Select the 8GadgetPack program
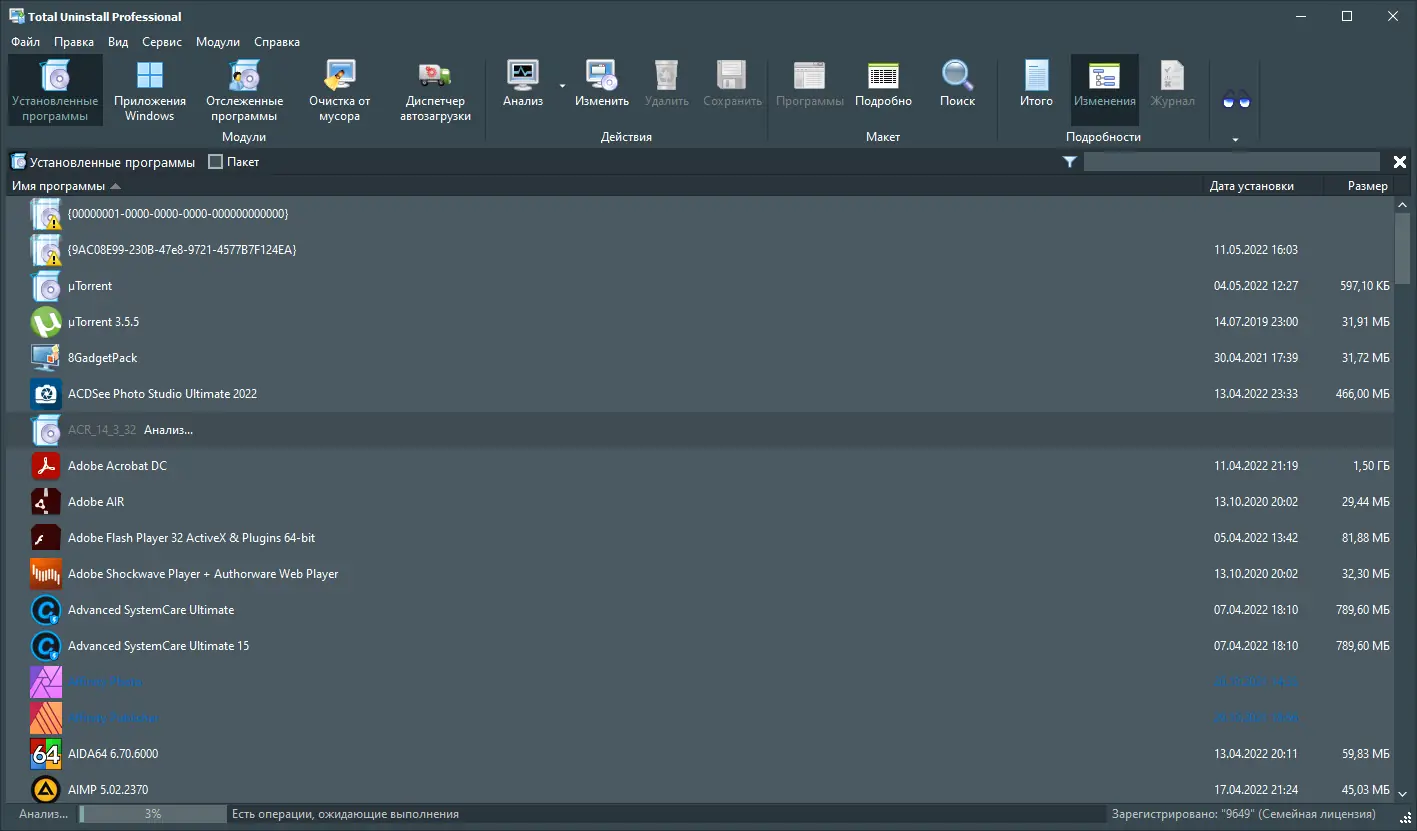The image size is (1417, 831). click(x=700, y=358)
